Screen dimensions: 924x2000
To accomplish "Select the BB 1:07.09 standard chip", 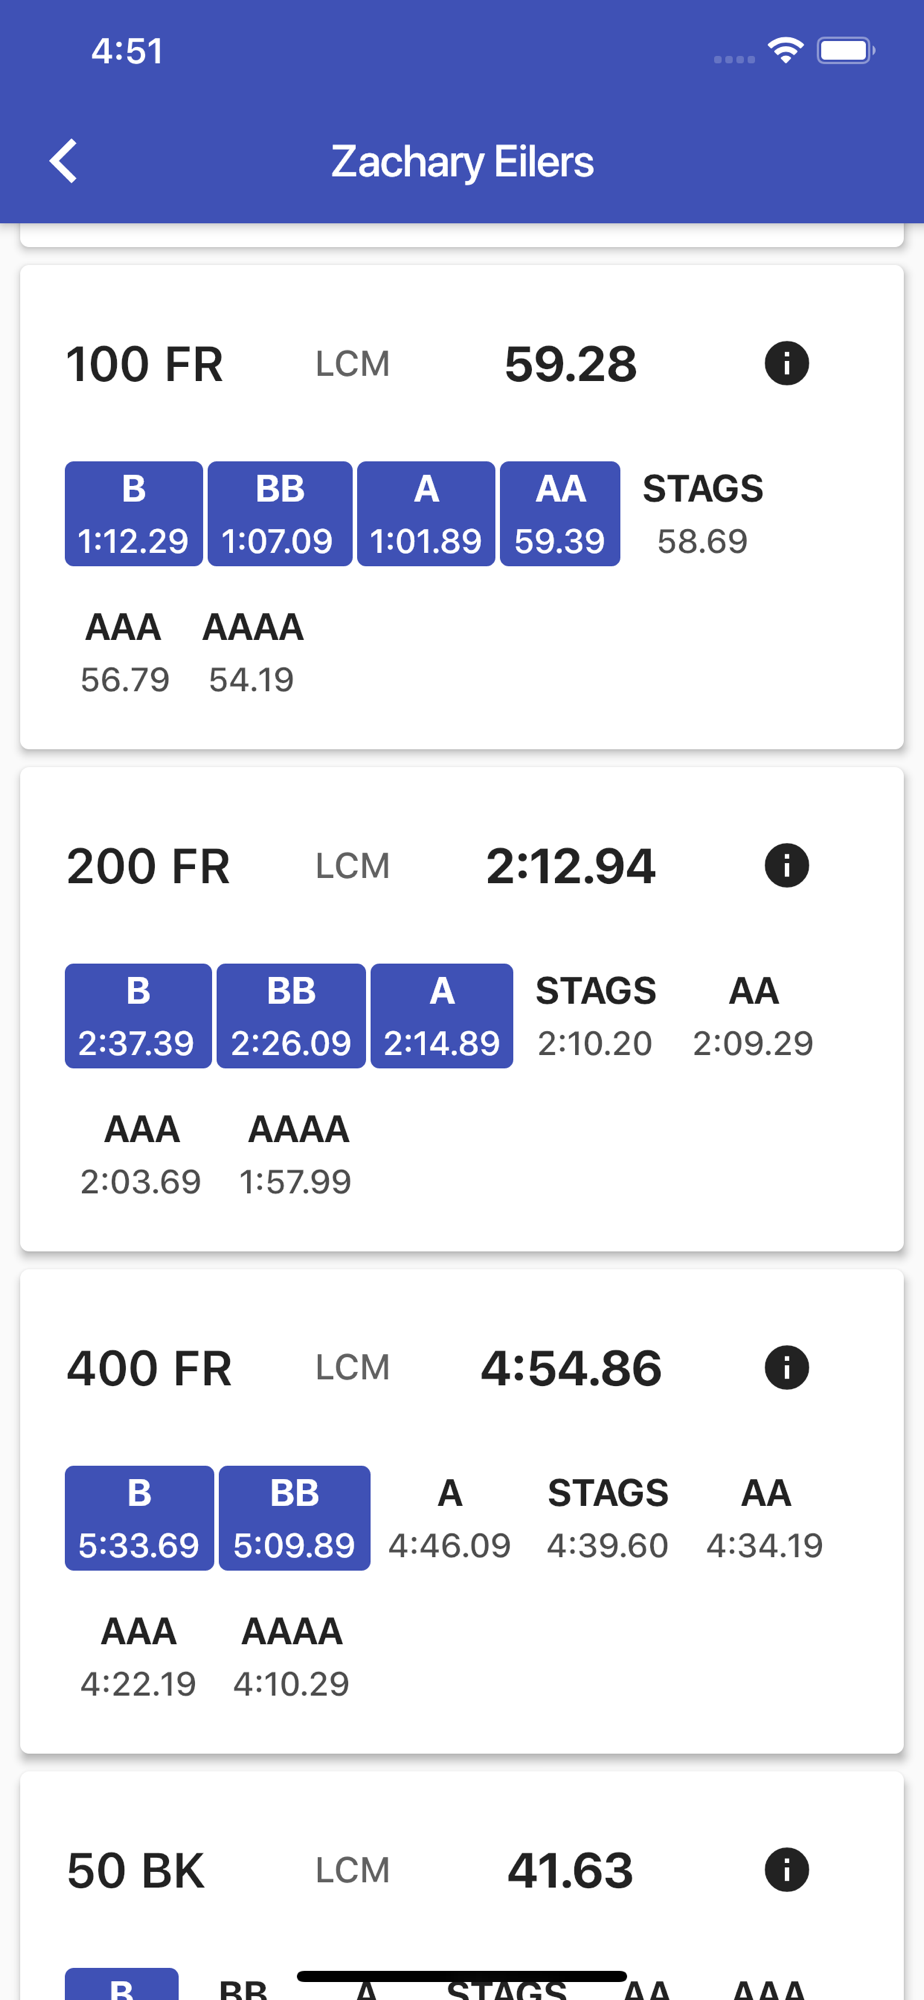I will (279, 514).
